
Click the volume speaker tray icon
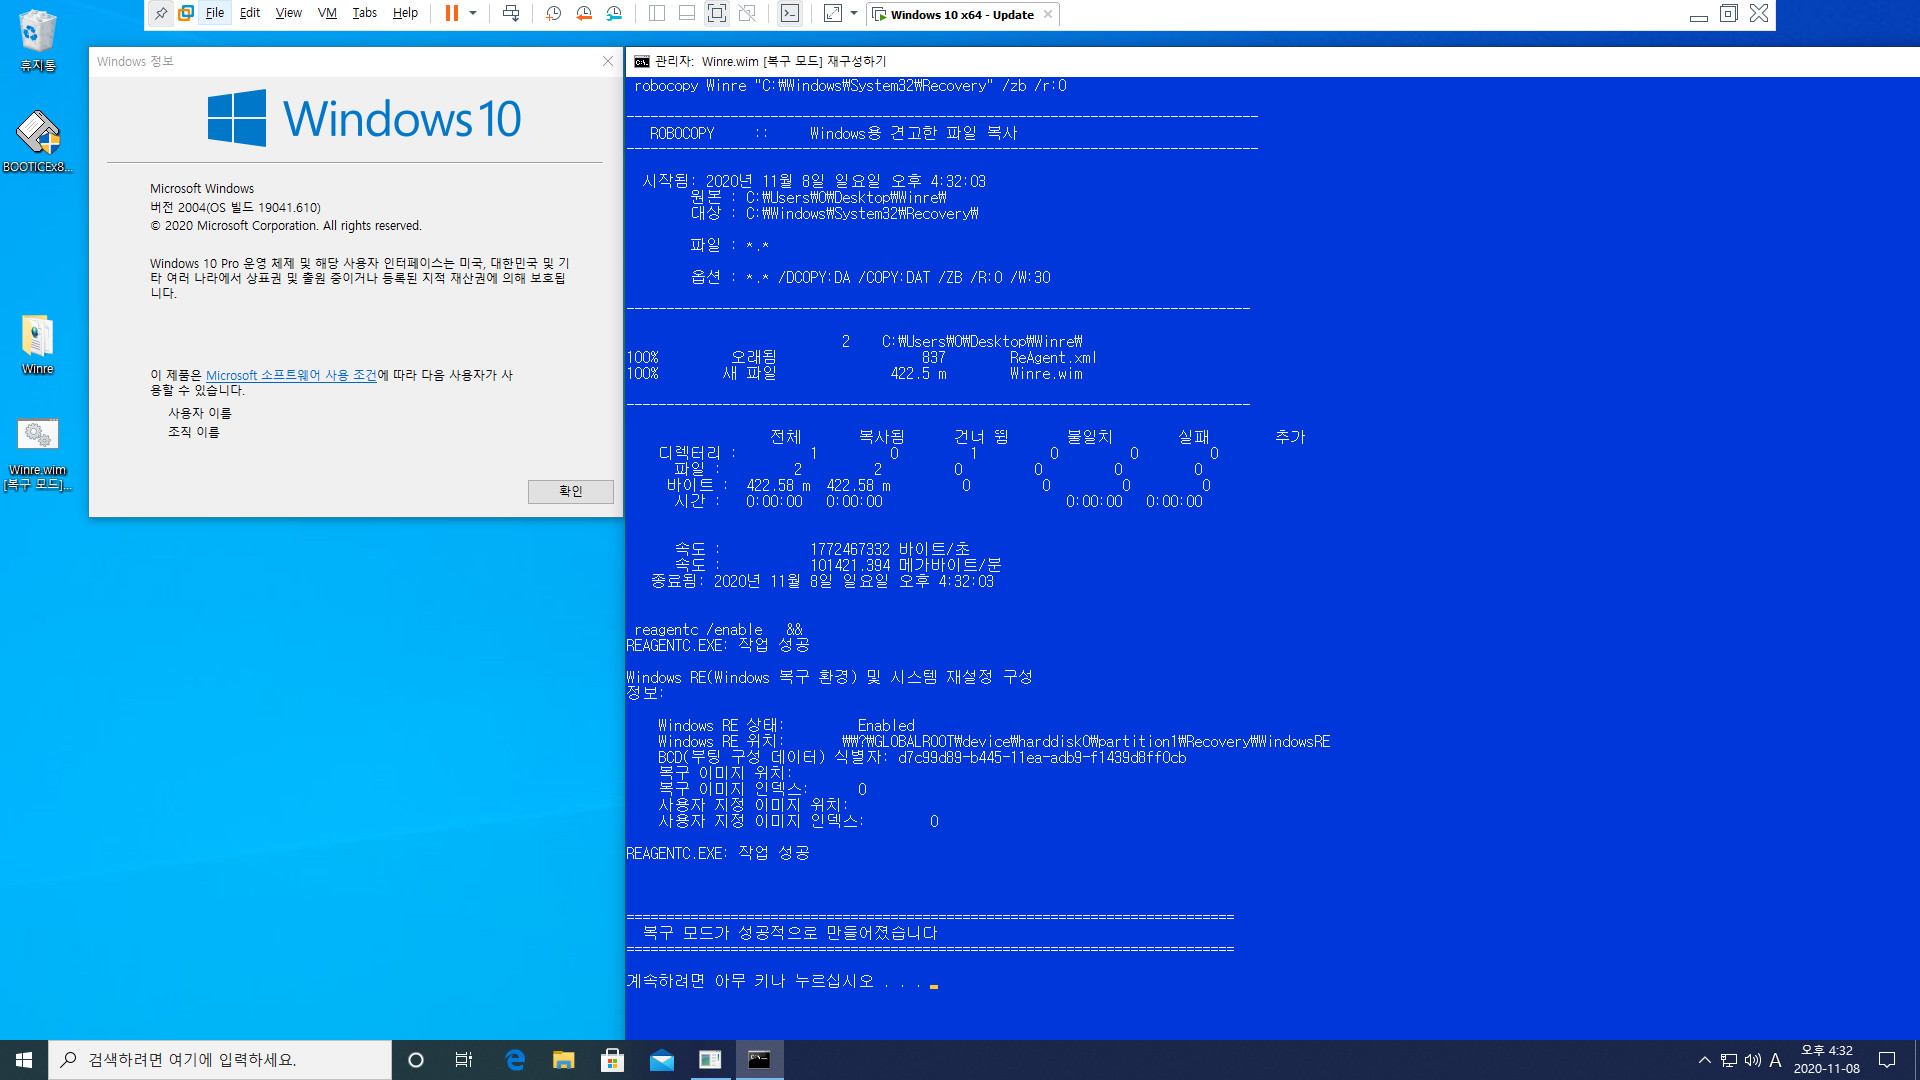click(x=1752, y=1060)
